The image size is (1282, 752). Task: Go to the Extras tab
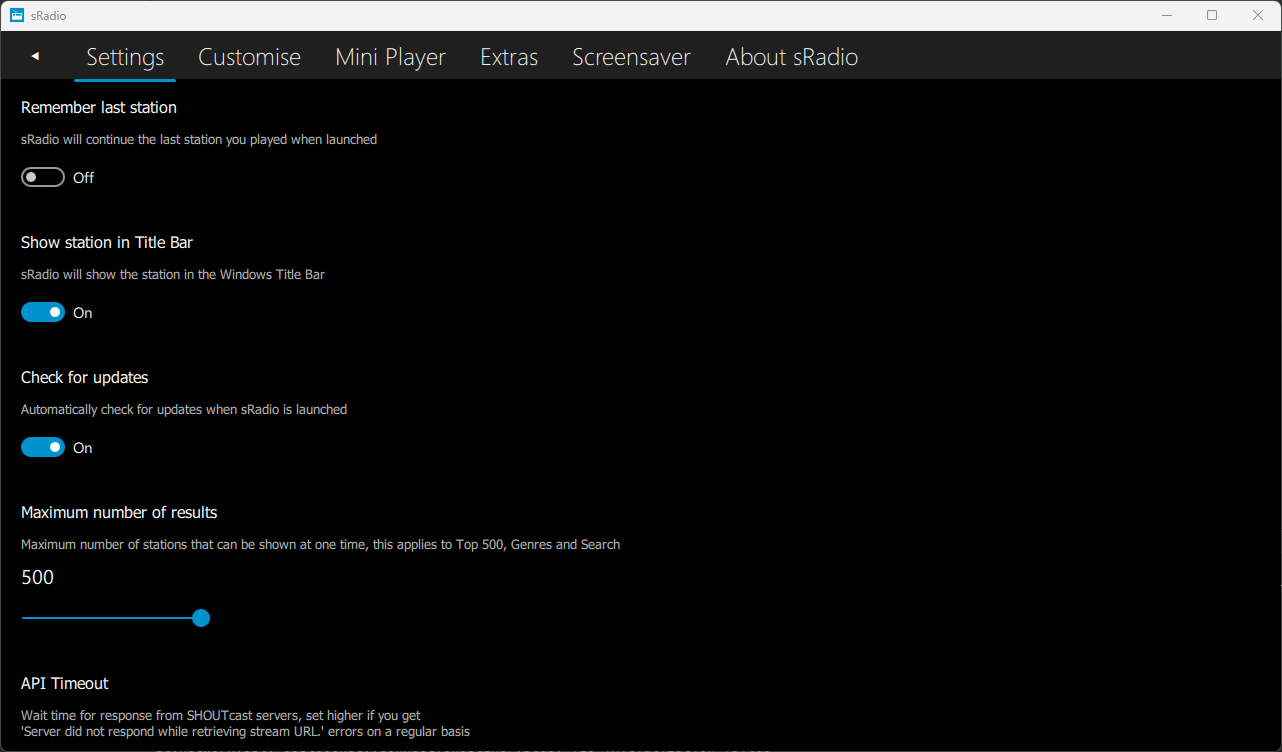[x=509, y=57]
